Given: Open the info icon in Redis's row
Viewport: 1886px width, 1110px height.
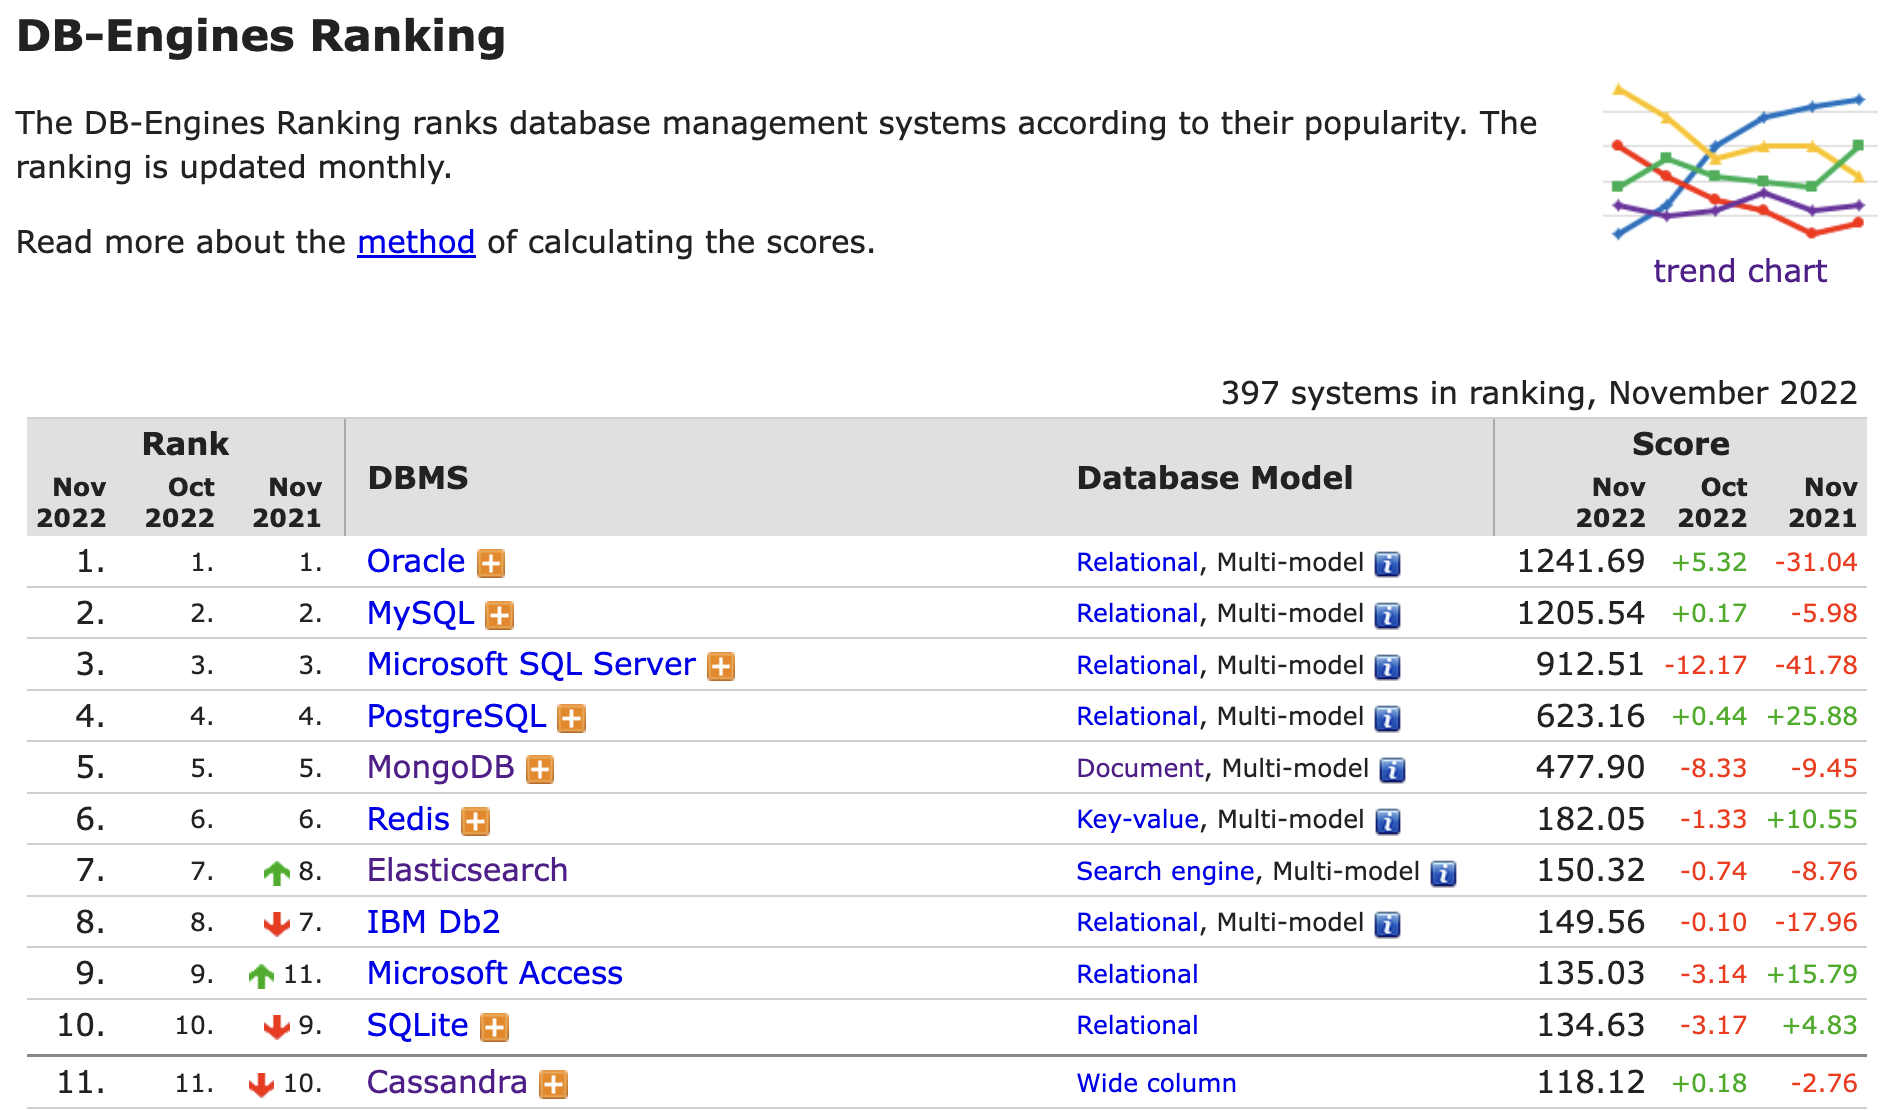Looking at the screenshot, I should pyautogui.click(x=1387, y=821).
